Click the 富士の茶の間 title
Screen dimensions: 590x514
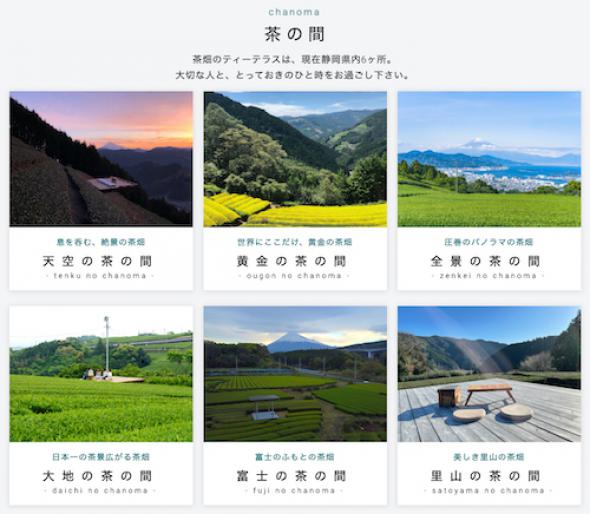[292, 476]
